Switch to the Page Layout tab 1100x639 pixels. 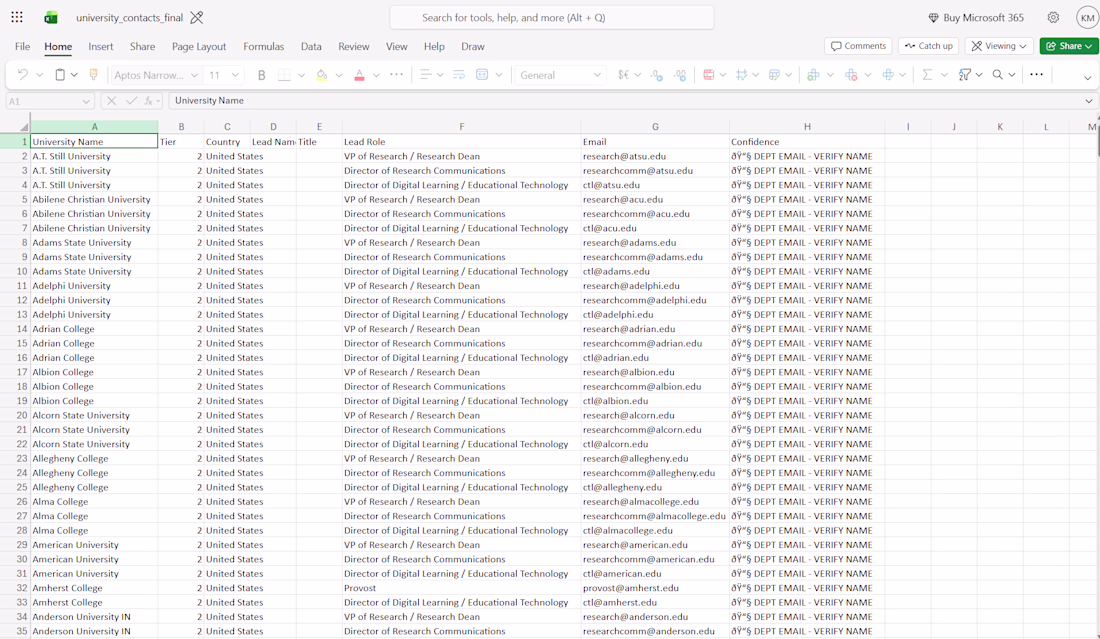click(x=199, y=46)
